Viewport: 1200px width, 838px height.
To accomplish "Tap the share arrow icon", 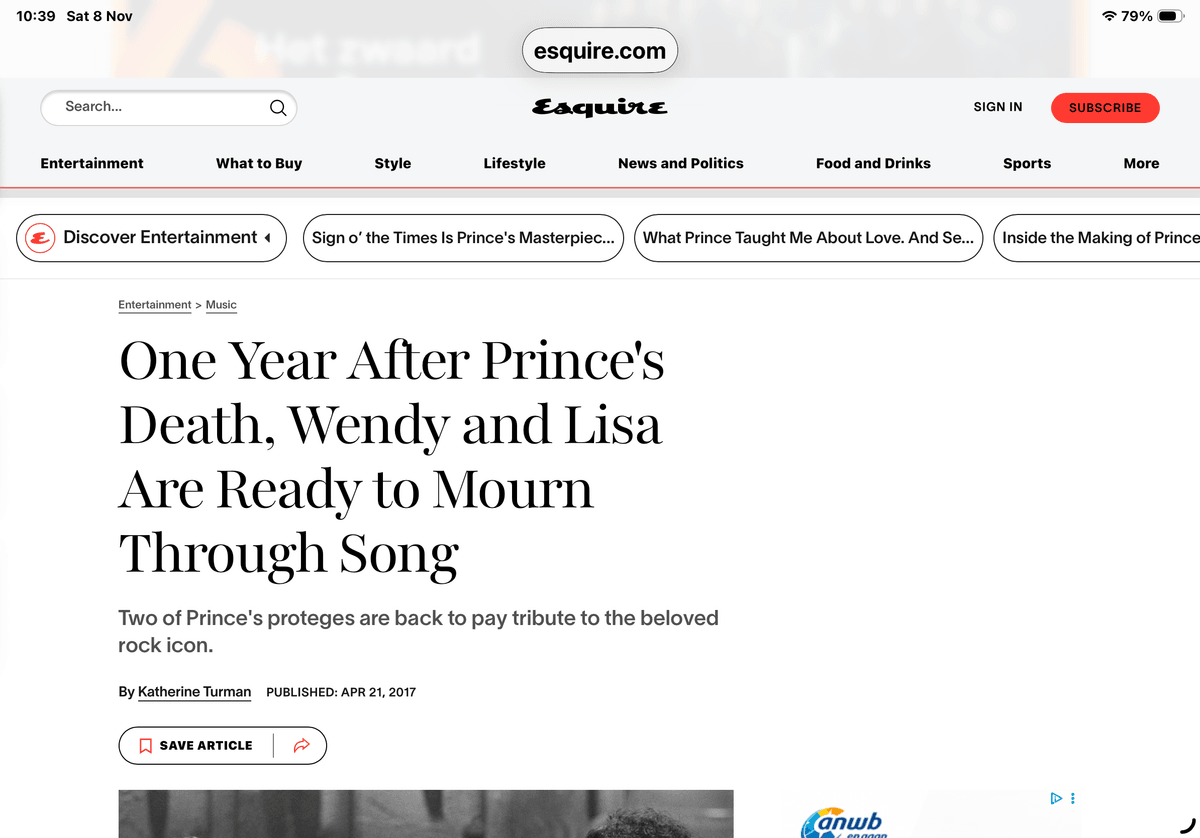I will [301, 745].
